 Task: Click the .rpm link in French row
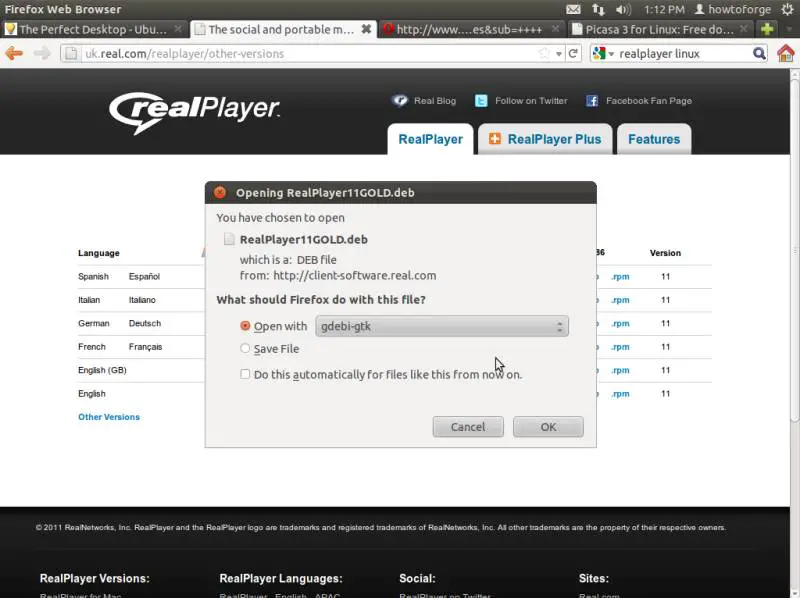[x=620, y=347]
